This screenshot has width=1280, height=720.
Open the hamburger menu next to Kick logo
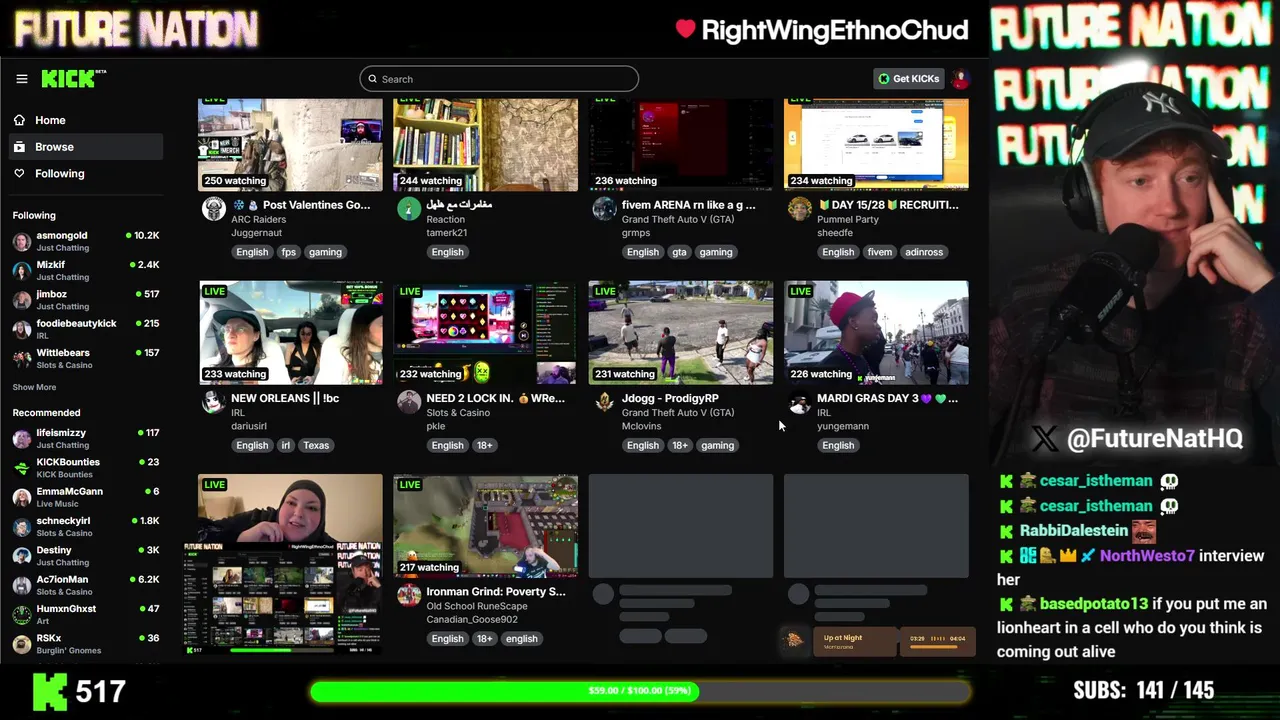pyautogui.click(x=21, y=79)
